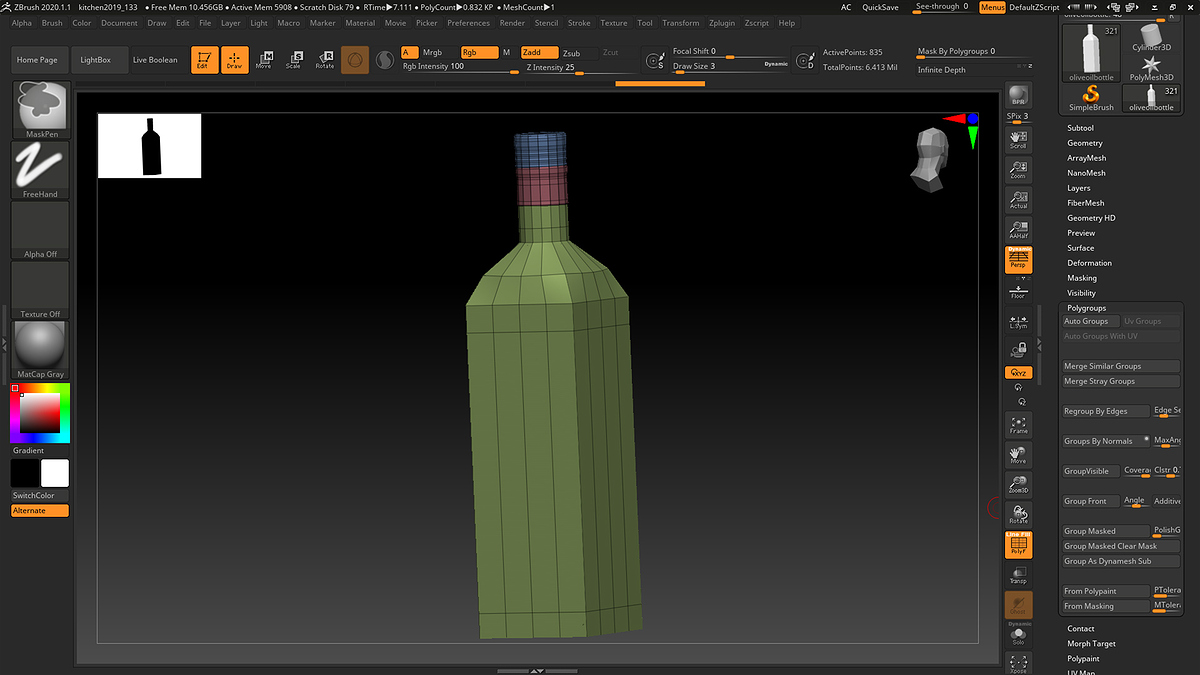Click the BPR render icon
This screenshot has width=1200, height=675.
1018,96
